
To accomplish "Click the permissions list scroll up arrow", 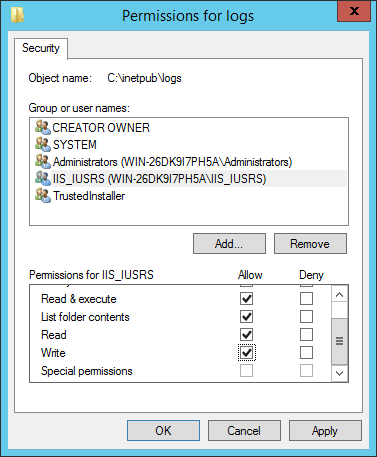I will click(340, 295).
